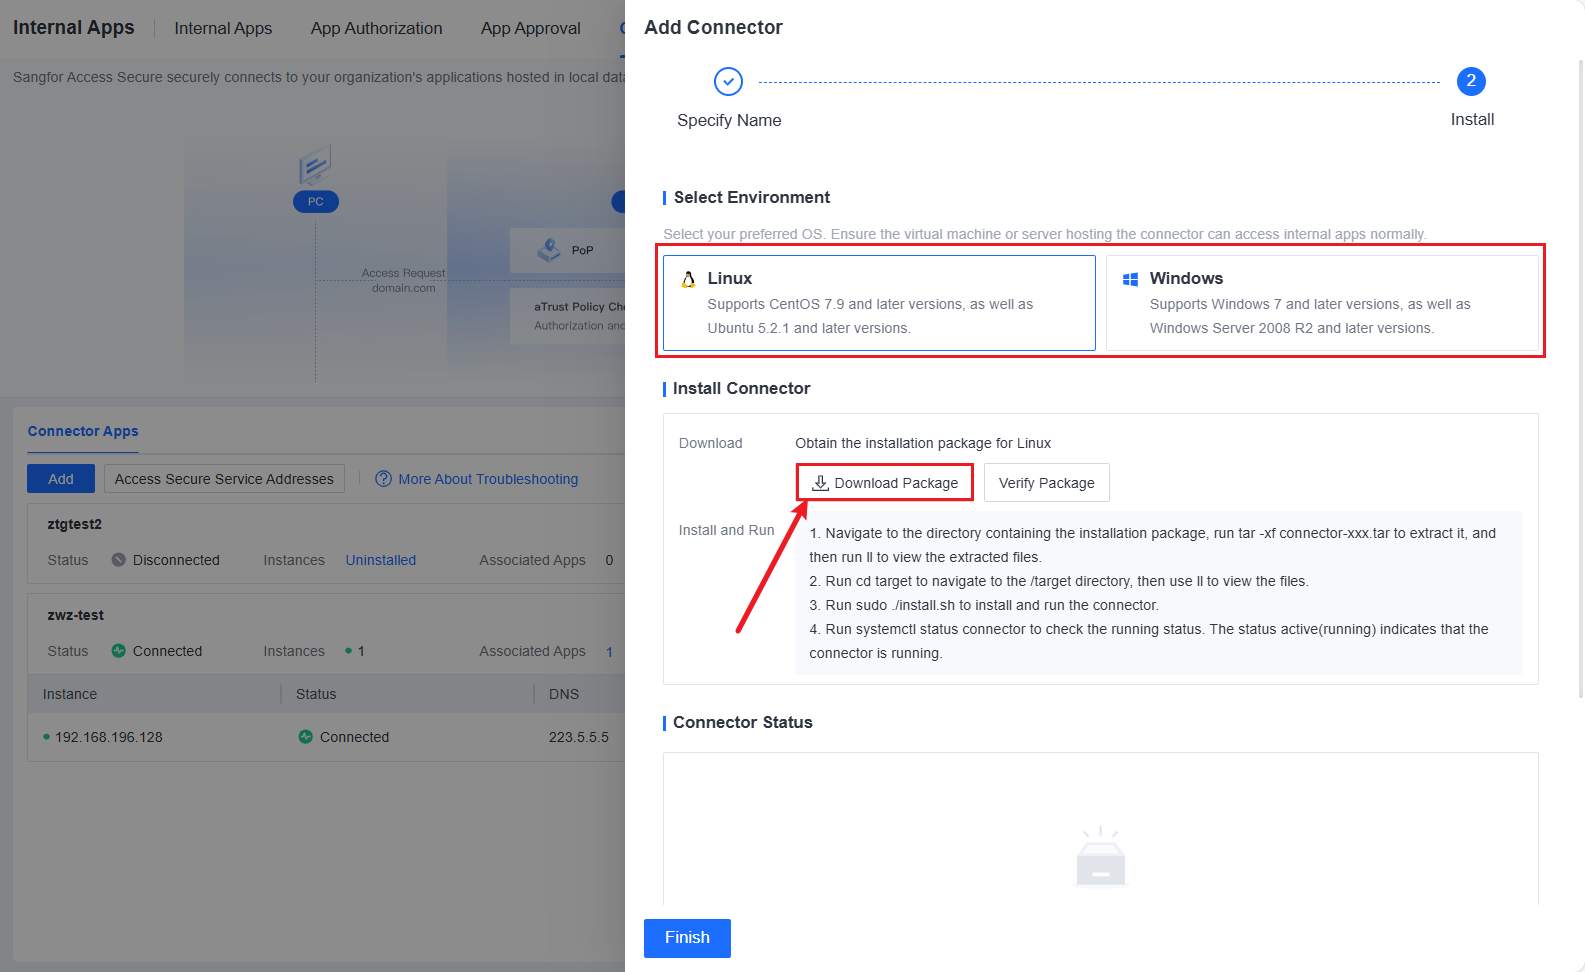The height and width of the screenshot is (972, 1585).
Task: Click the Associated Apps count 1 for zwz-test
Action: pyautogui.click(x=609, y=651)
